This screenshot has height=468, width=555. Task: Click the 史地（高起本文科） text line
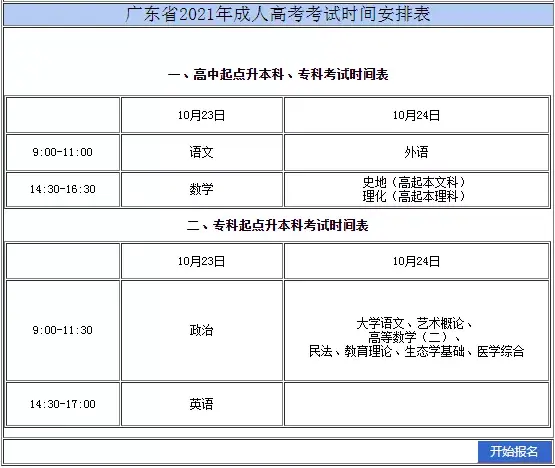[x=414, y=182]
